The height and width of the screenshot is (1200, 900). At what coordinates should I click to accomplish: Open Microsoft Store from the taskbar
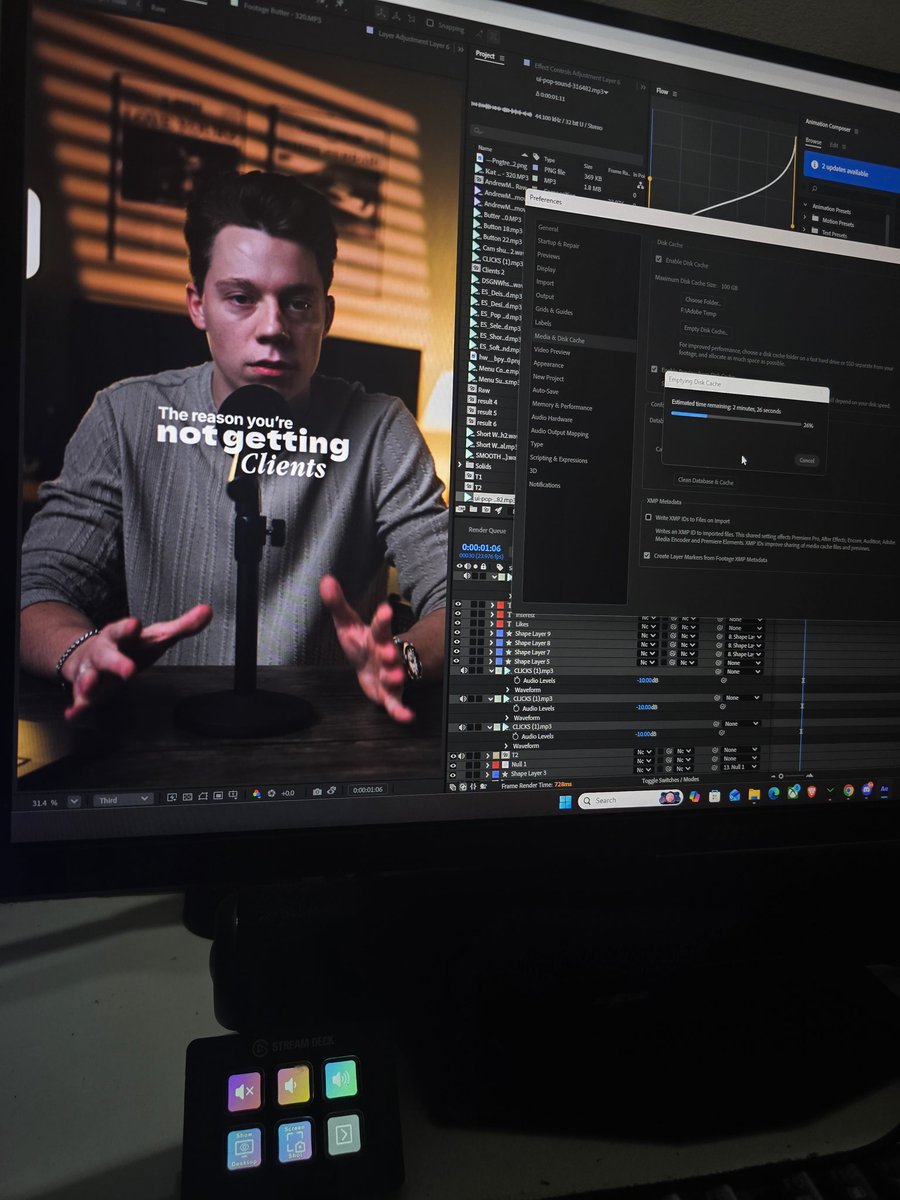714,797
